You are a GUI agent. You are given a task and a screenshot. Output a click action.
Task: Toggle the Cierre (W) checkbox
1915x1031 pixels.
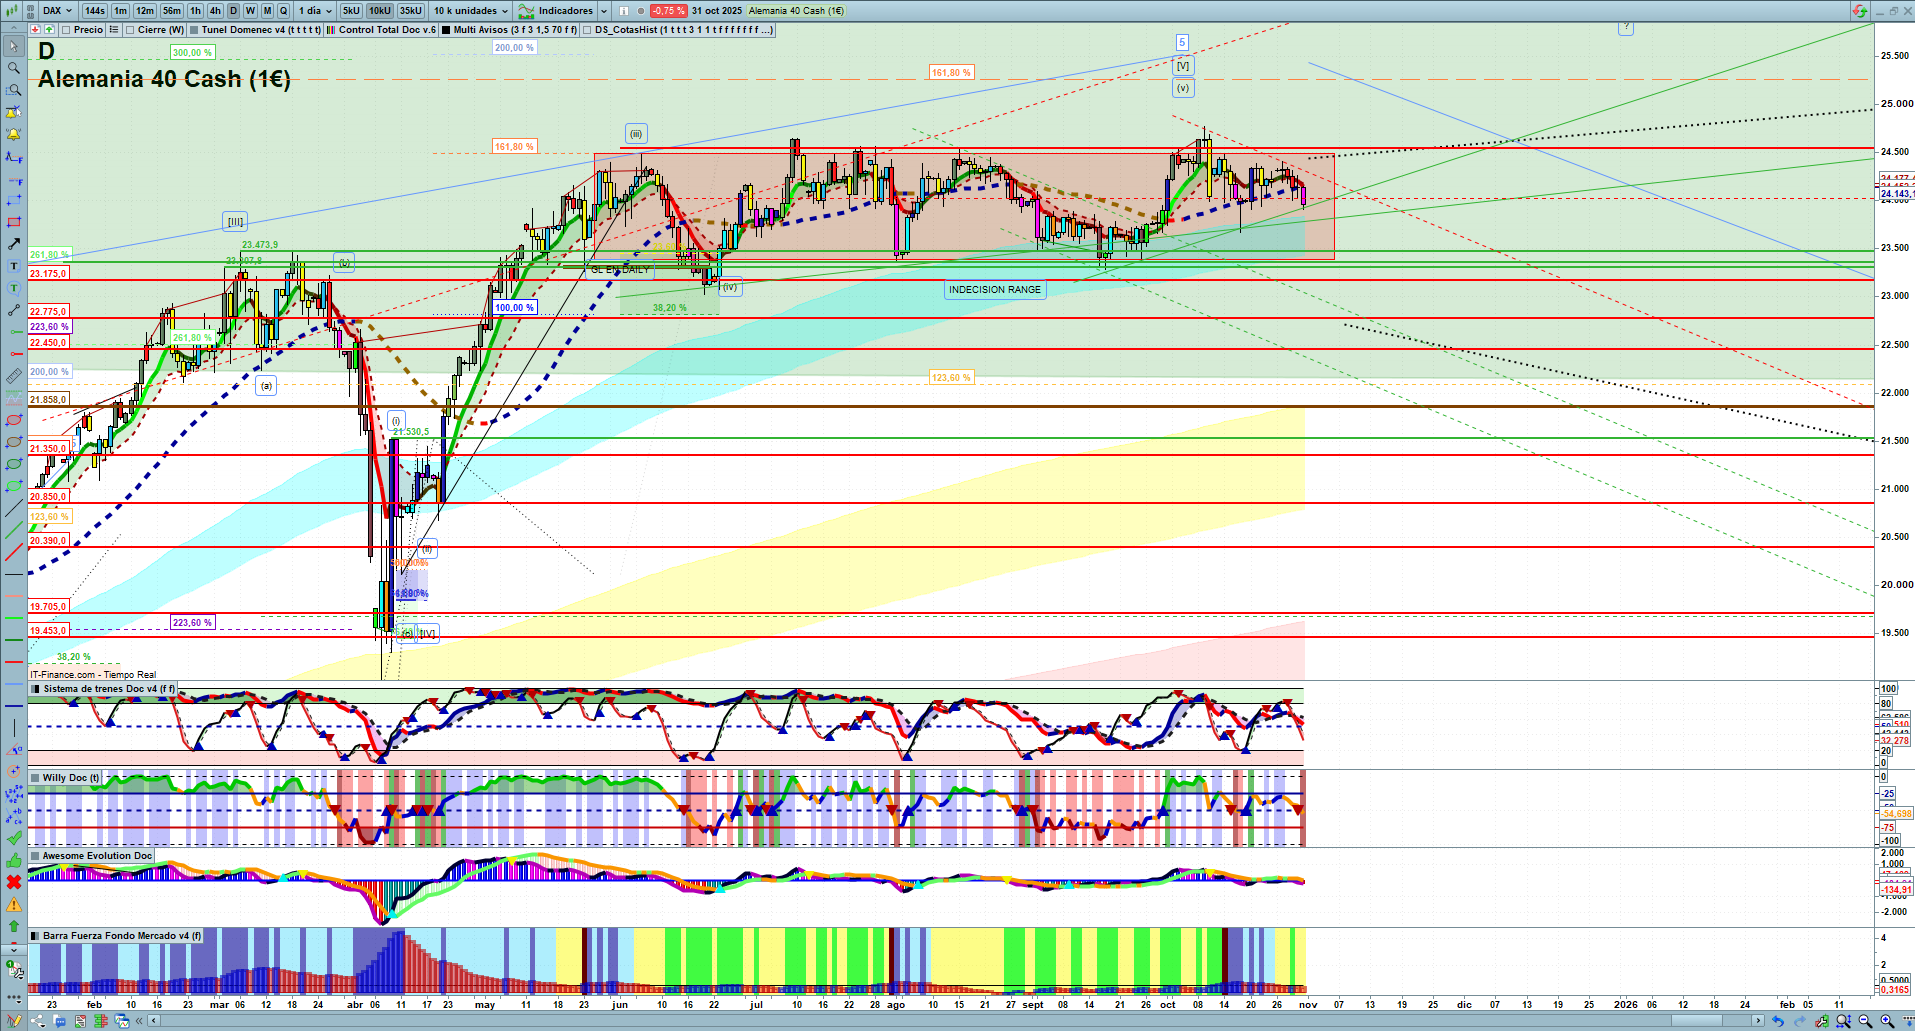[131, 30]
